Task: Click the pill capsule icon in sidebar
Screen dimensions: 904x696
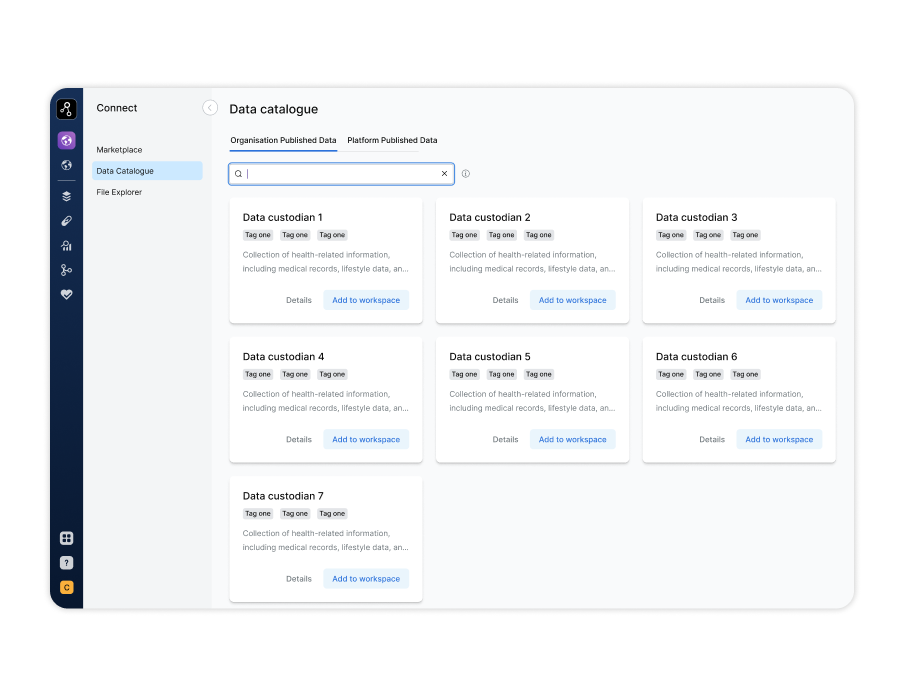Action: pyautogui.click(x=66, y=221)
